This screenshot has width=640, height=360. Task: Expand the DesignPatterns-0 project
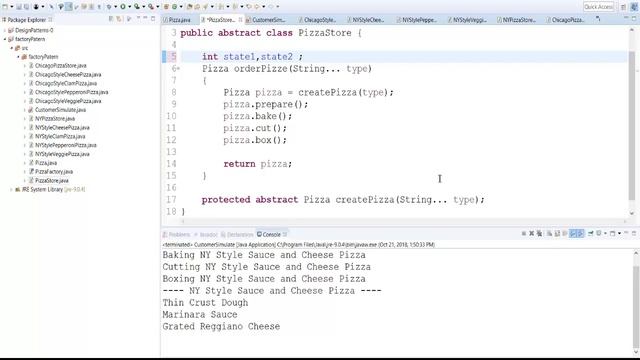4,30
